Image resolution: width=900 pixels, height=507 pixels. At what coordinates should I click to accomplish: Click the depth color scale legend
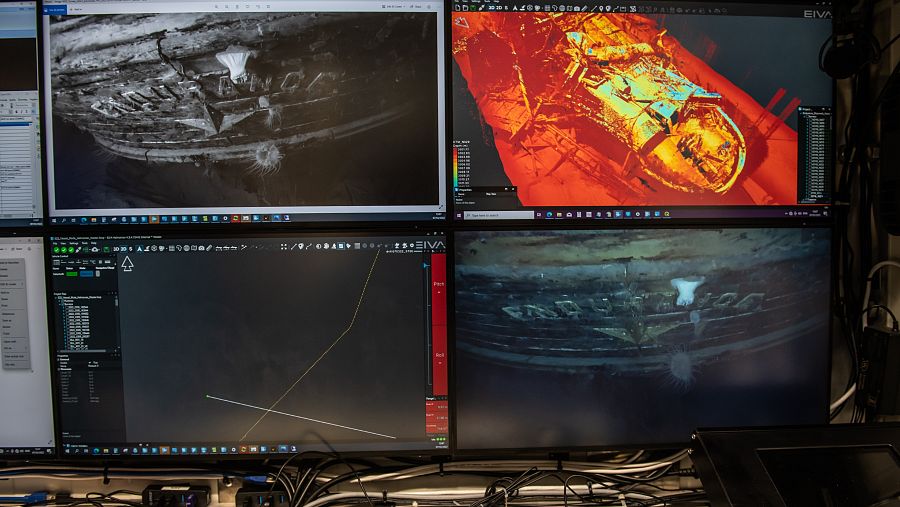(465, 173)
